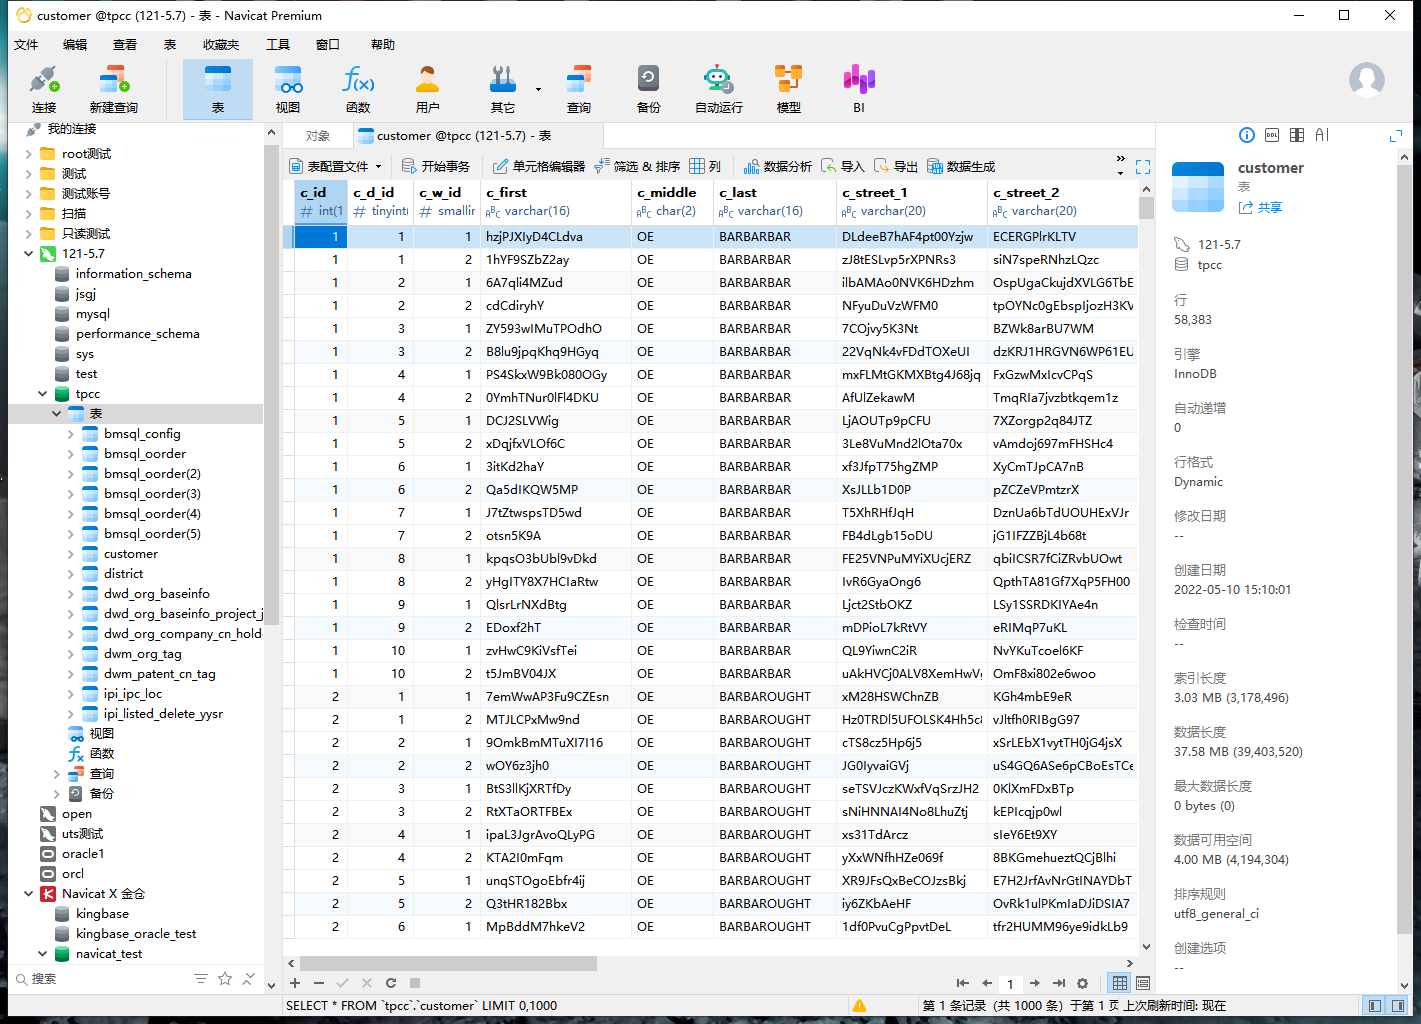Viewport: 1421px width, 1024px height.
Task: Click the 导出 button
Action: (896, 167)
